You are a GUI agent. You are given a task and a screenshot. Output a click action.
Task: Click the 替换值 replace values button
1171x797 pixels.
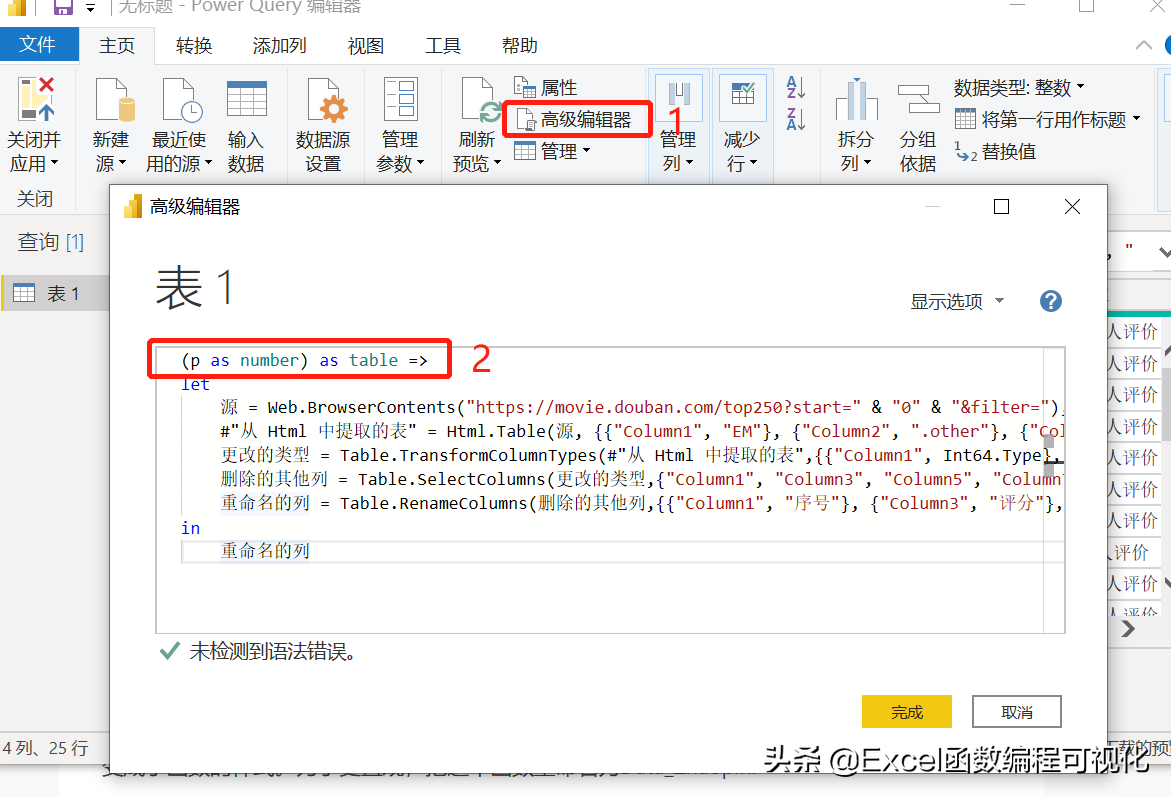click(995, 152)
